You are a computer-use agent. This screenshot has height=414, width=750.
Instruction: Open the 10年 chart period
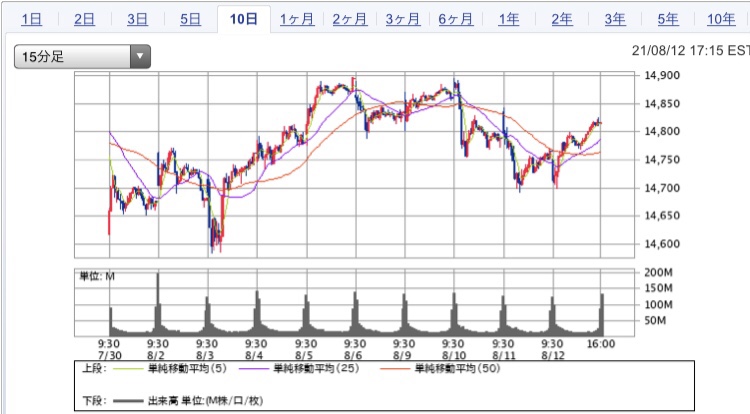point(721,19)
